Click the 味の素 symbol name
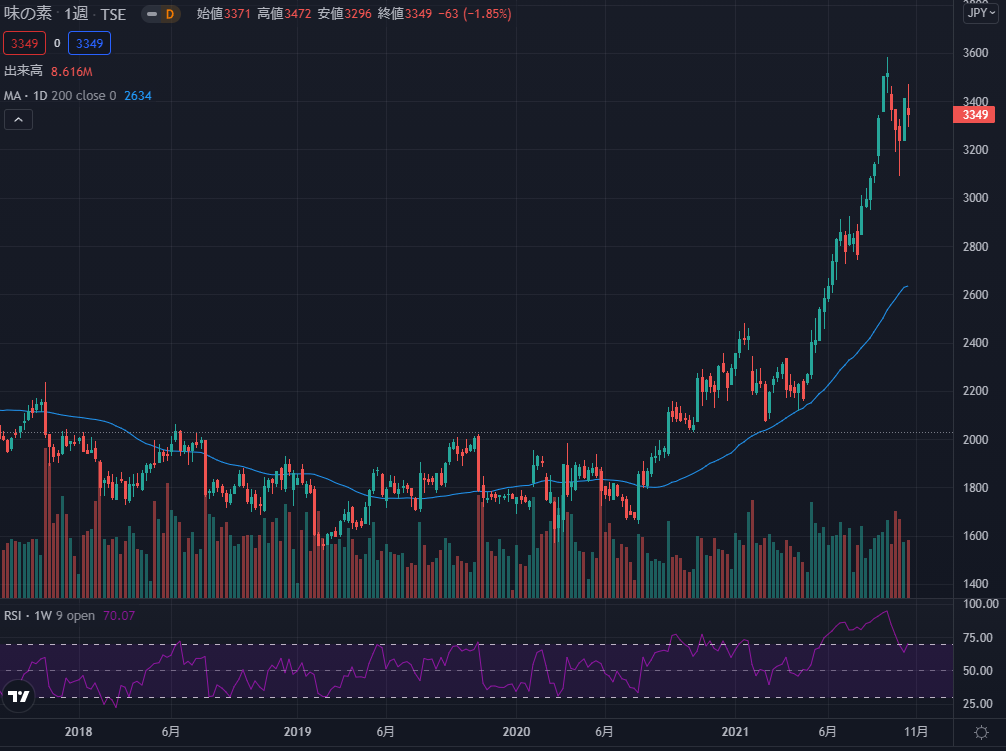Screen dimensions: 1006x751 tap(27, 13)
